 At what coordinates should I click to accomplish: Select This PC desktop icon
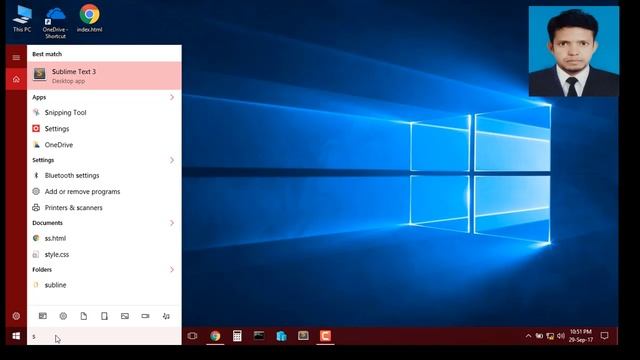tap(22, 19)
